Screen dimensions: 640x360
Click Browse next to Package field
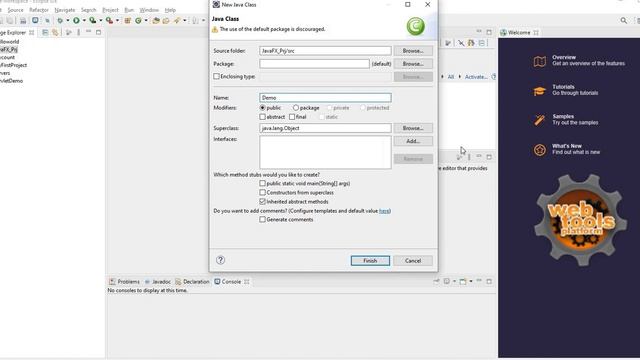413,64
